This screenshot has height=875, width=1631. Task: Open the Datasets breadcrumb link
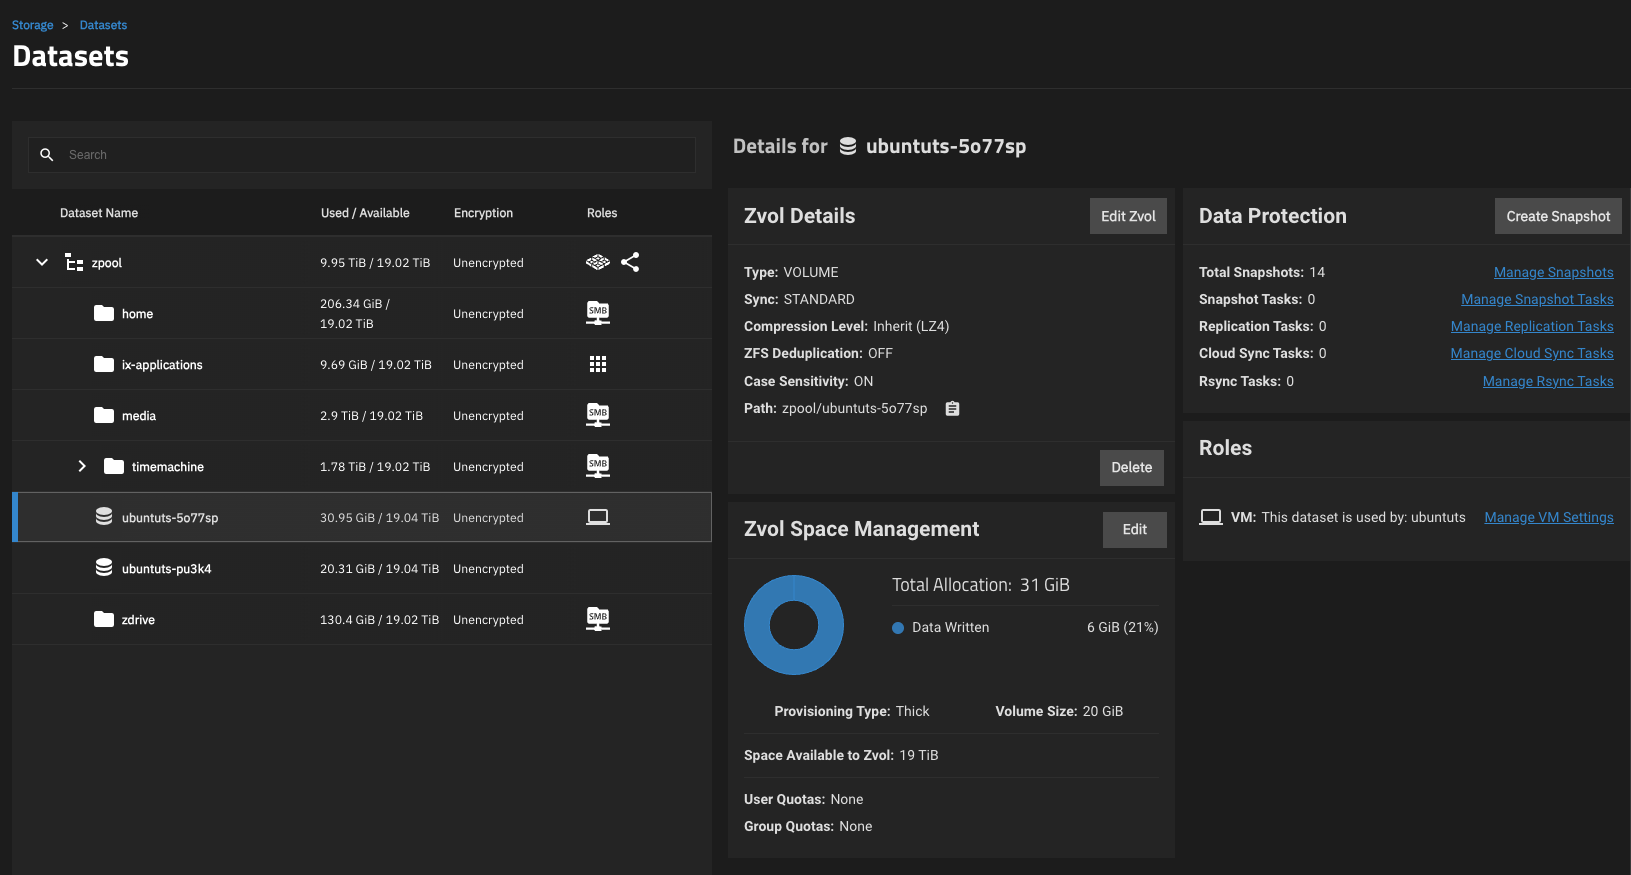[x=103, y=25]
